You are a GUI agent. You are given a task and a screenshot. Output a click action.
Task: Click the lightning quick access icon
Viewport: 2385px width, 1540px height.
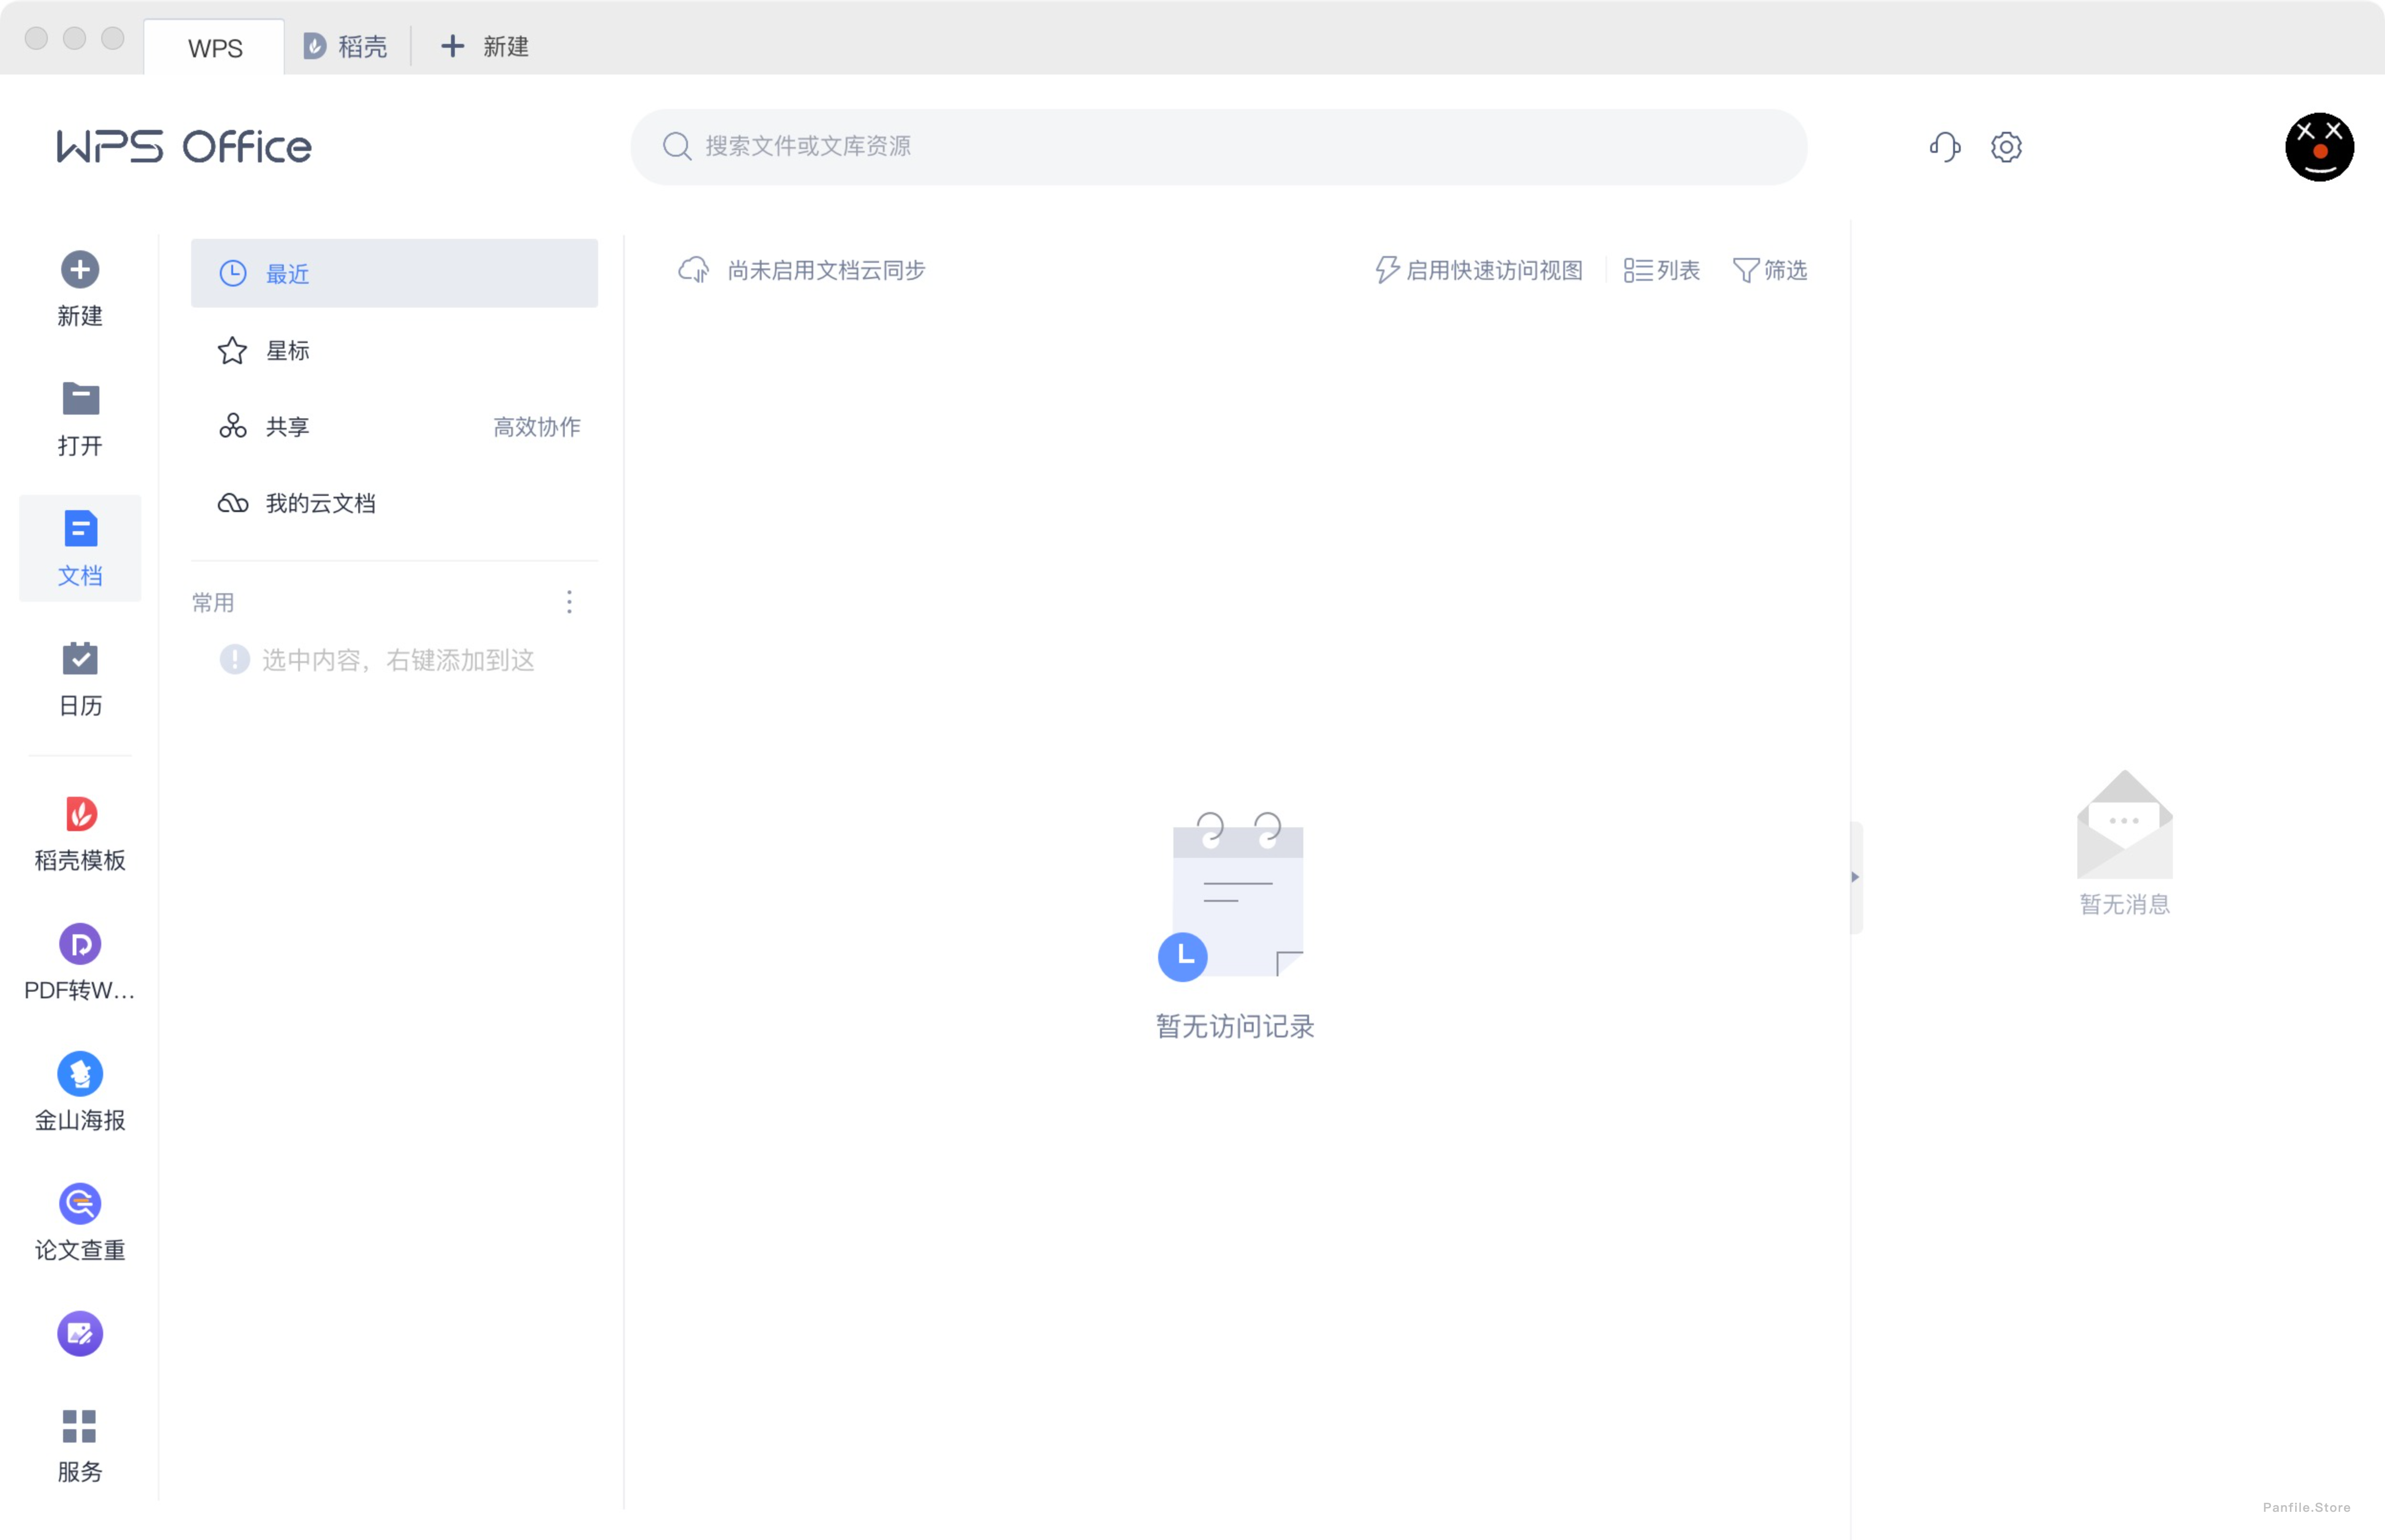pos(1387,270)
